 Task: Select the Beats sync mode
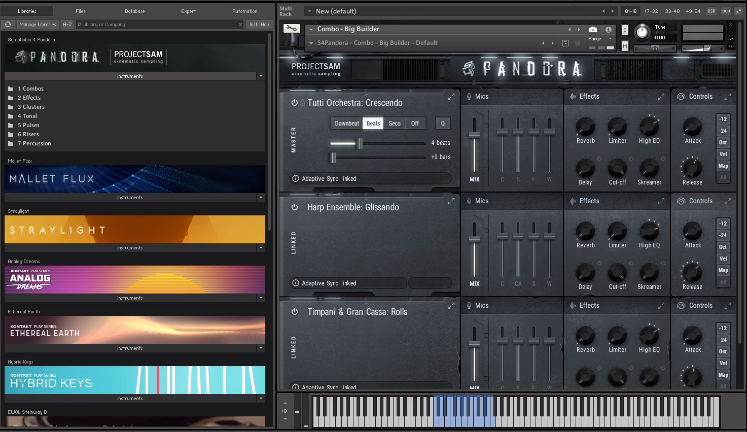point(373,123)
